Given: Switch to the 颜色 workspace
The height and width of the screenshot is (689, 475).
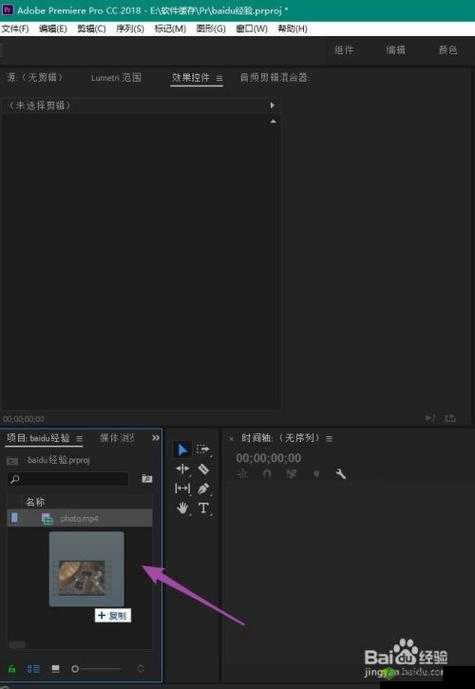Looking at the screenshot, I should [447, 50].
